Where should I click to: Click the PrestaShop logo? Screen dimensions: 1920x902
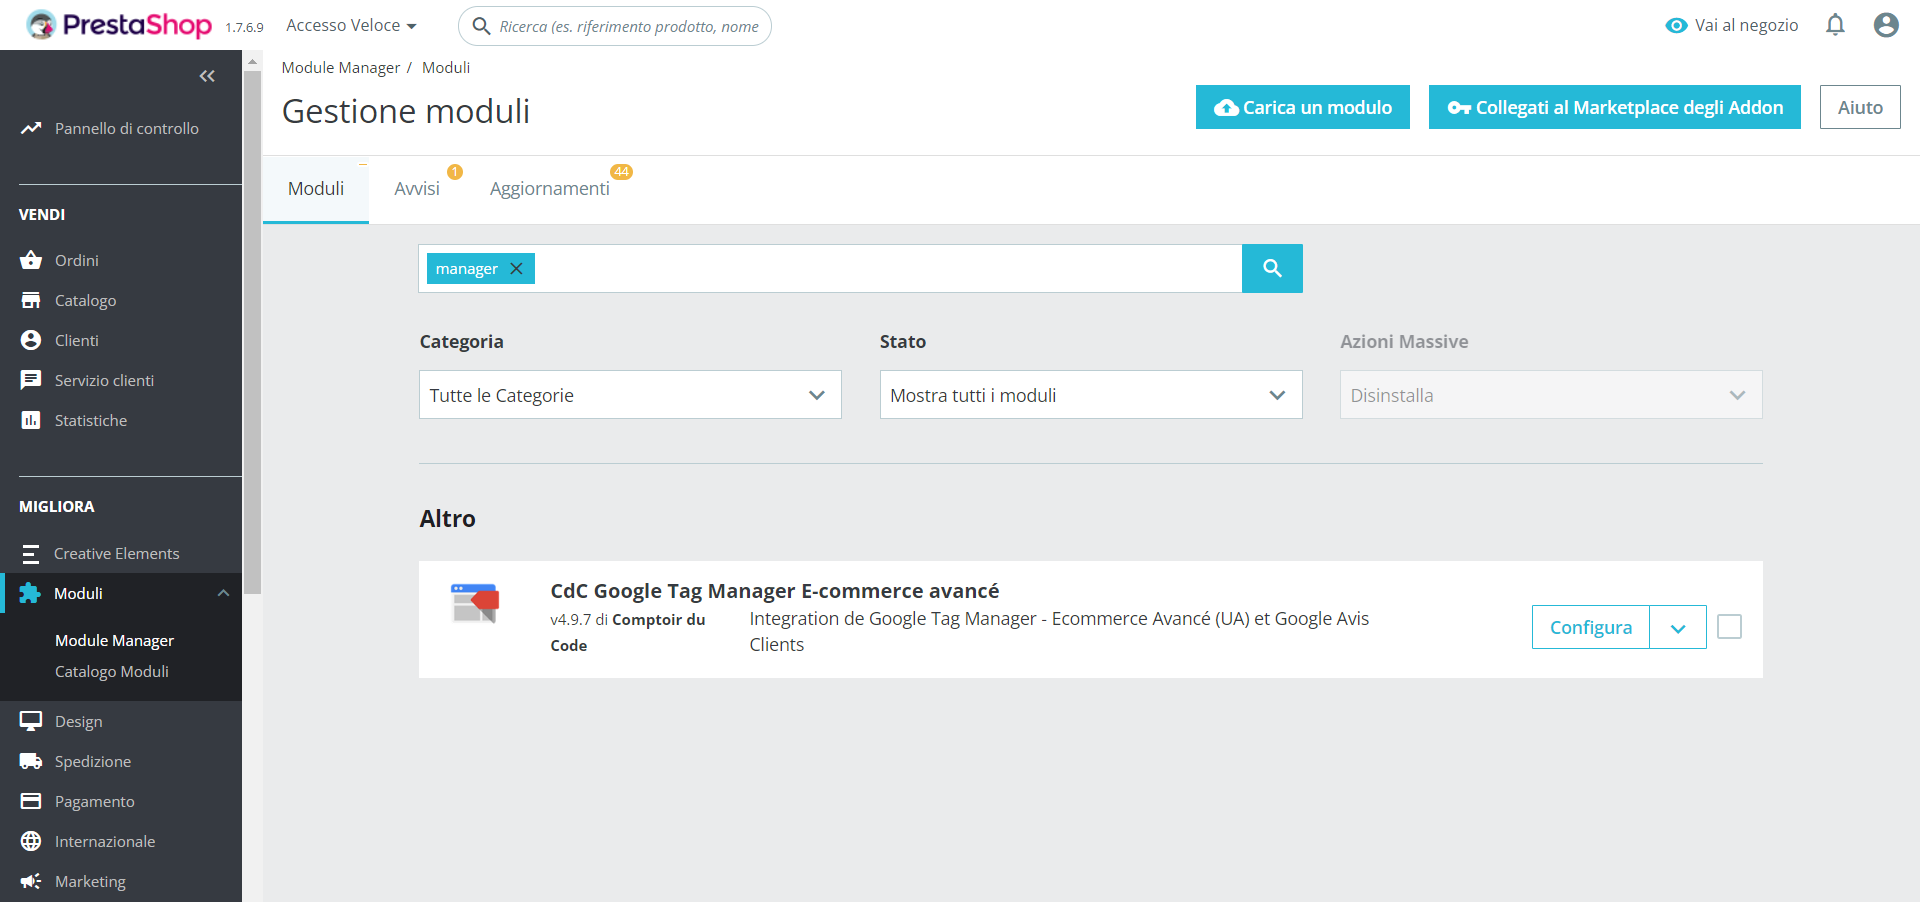[x=119, y=25]
